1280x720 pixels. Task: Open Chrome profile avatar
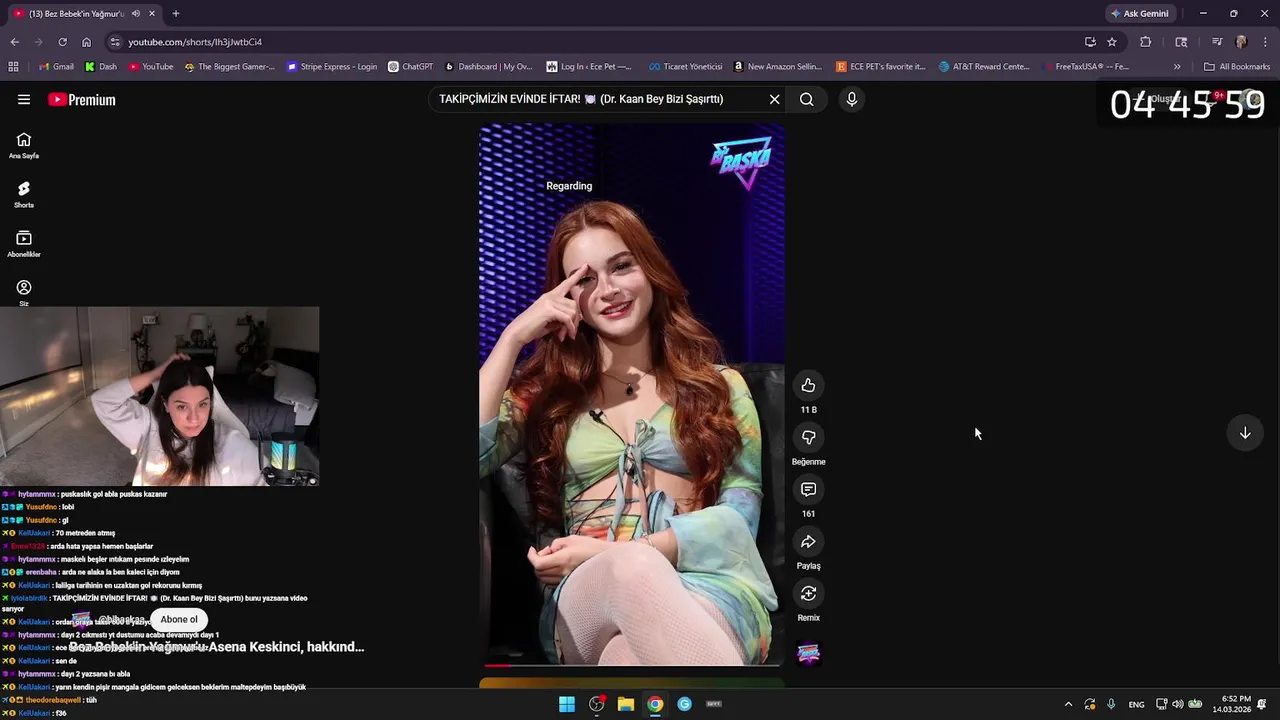click(x=1241, y=42)
